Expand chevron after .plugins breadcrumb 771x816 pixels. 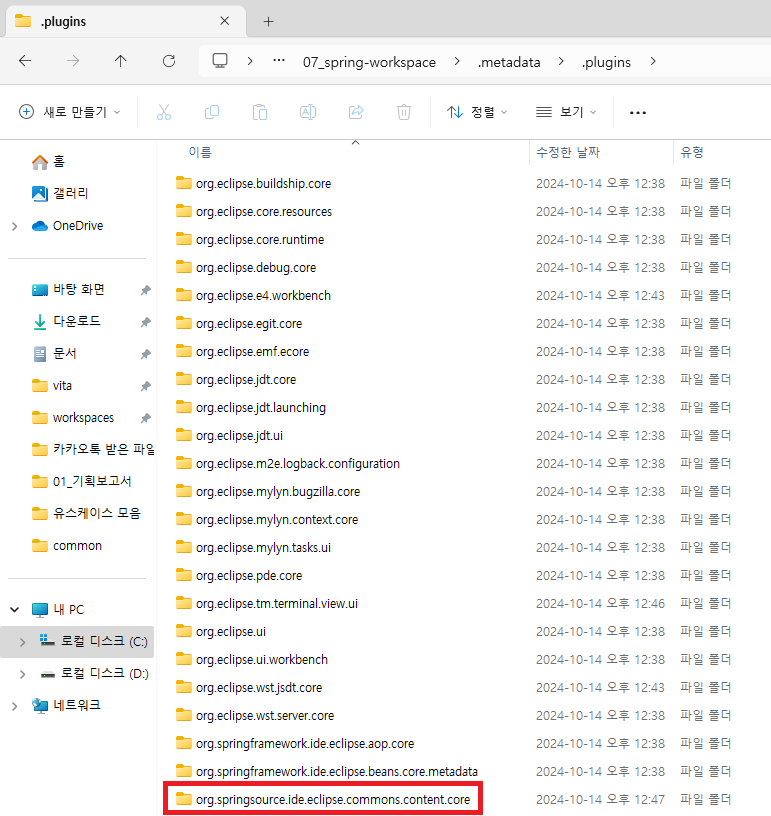click(x=653, y=61)
